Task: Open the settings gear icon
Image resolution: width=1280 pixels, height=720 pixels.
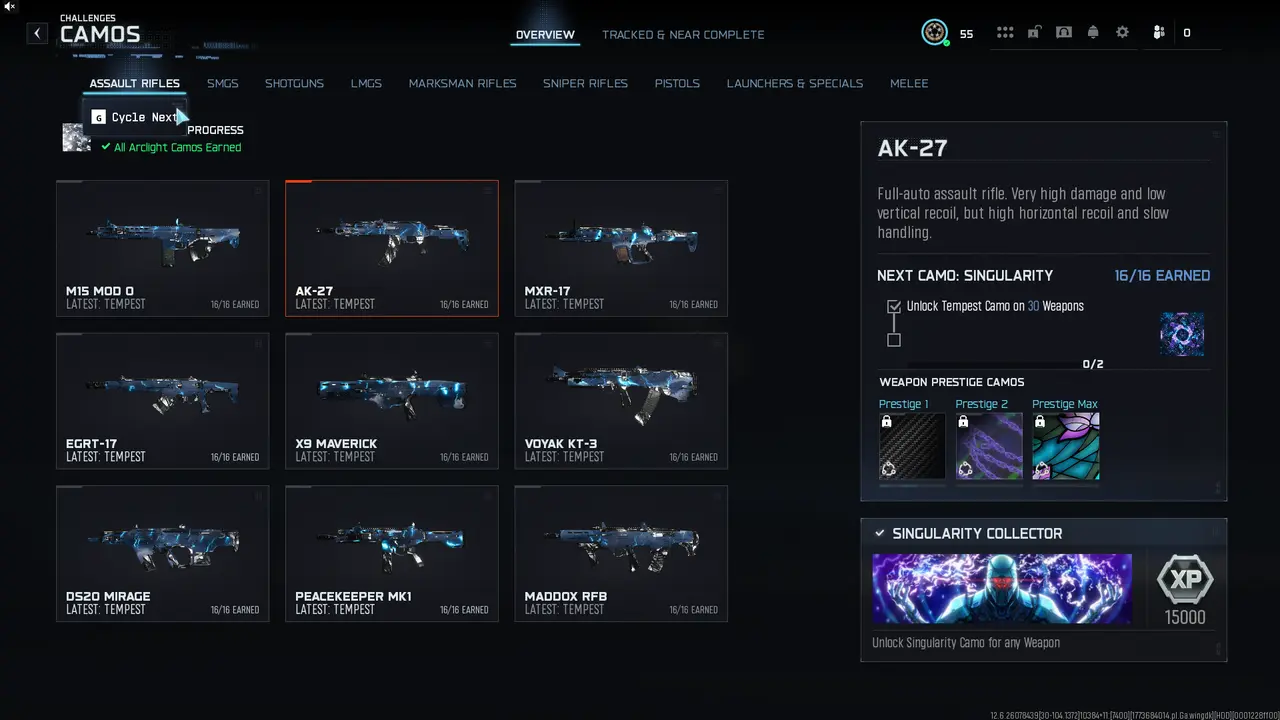Action: (x=1122, y=33)
